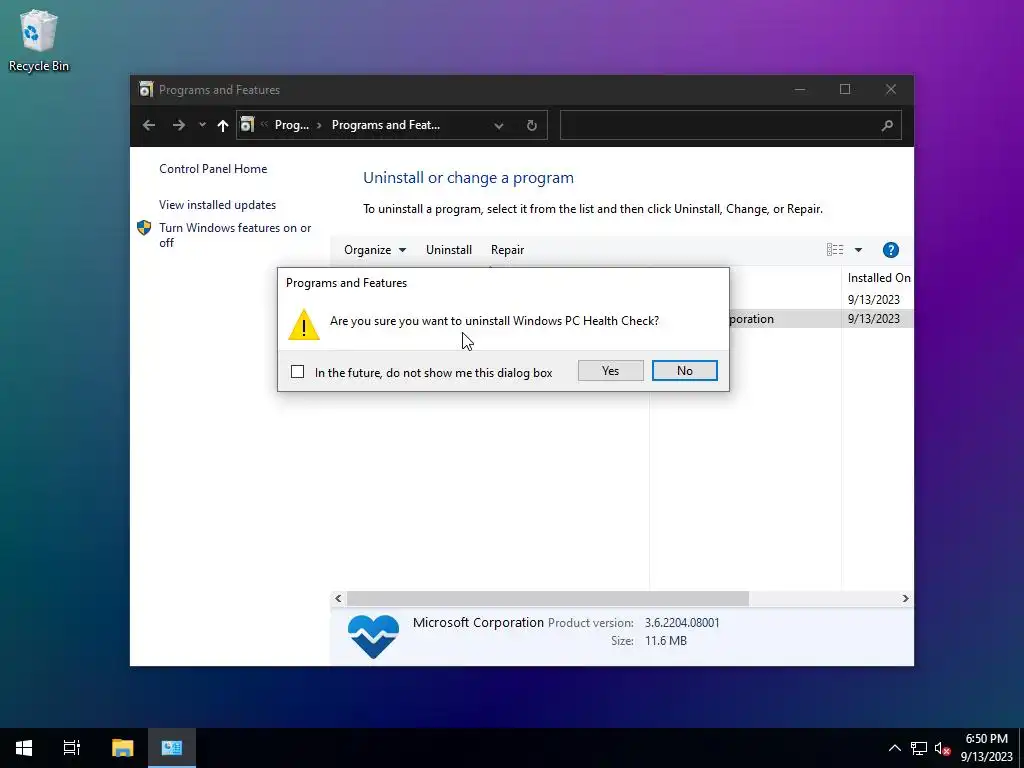Open the Organize menu
This screenshot has height=768, width=1024.
(x=375, y=249)
